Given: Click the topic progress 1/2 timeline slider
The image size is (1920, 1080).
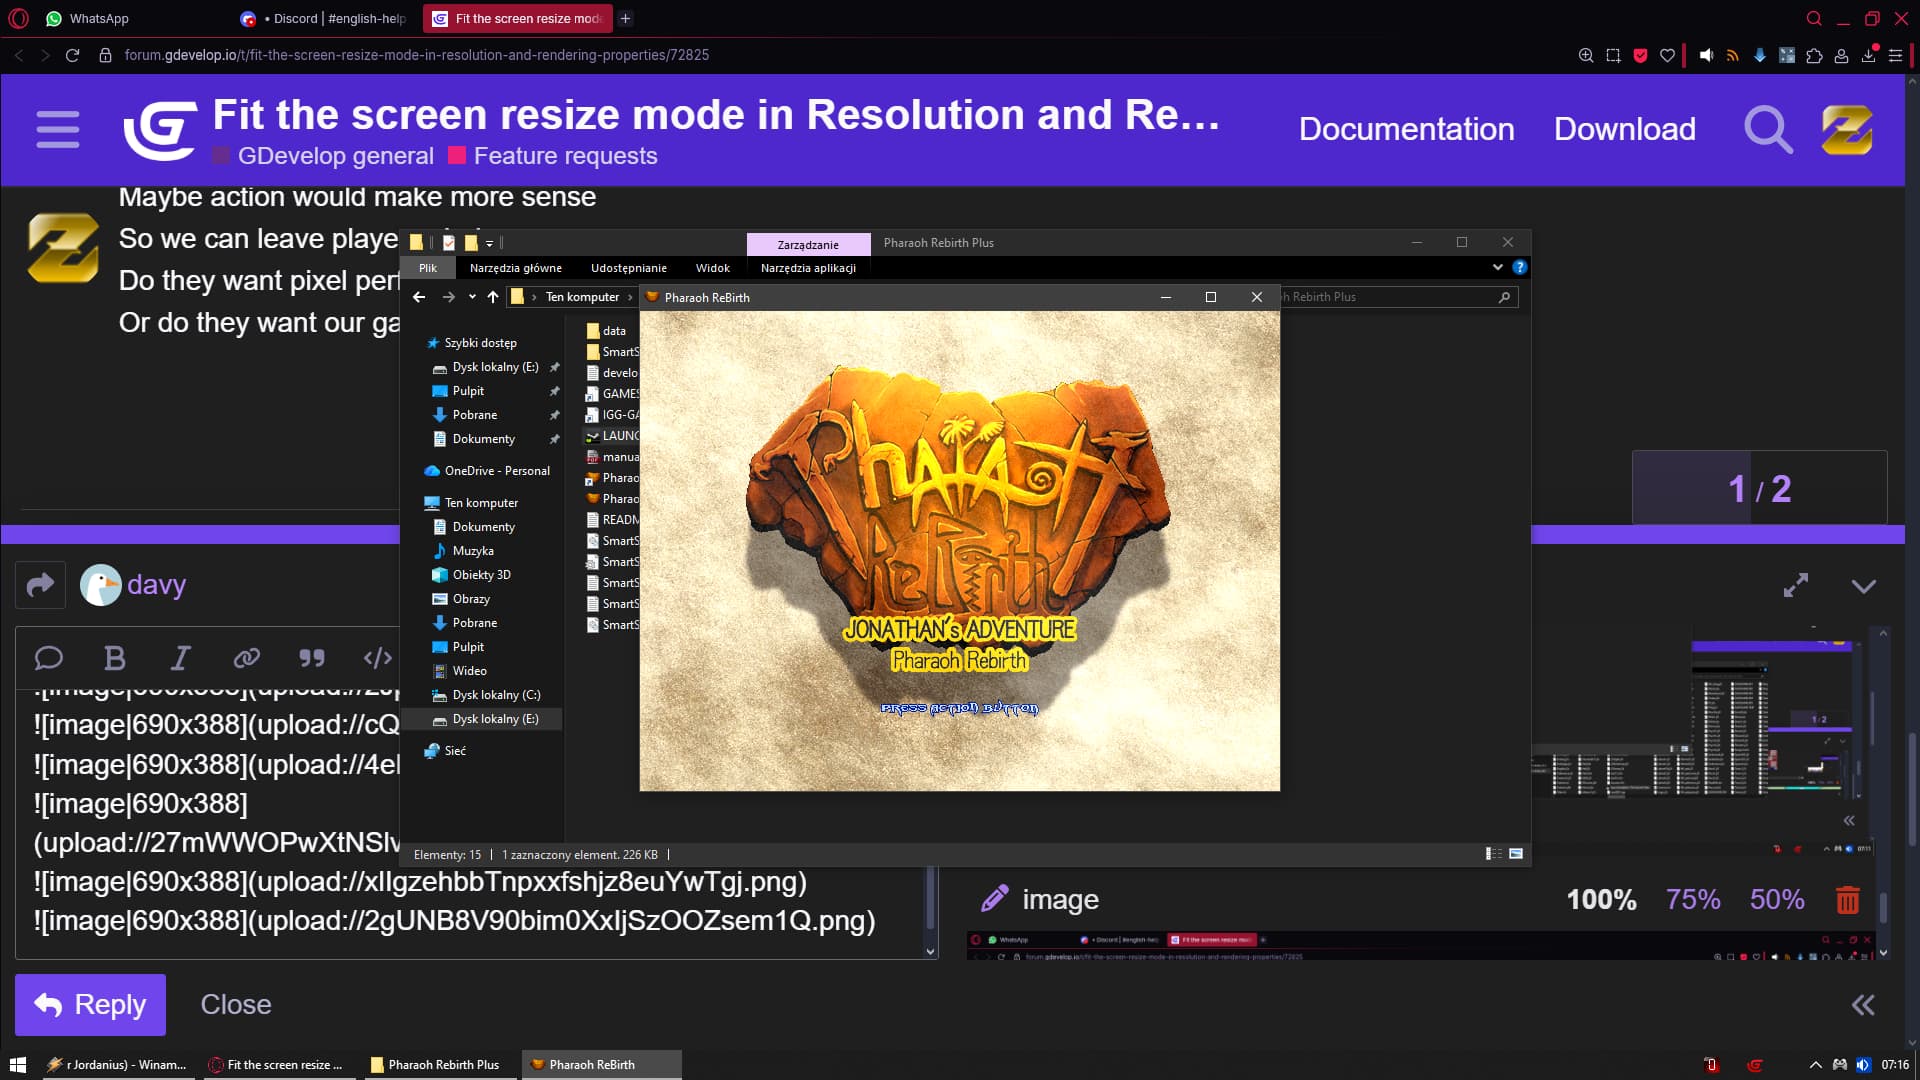Looking at the screenshot, I should pos(1759,488).
